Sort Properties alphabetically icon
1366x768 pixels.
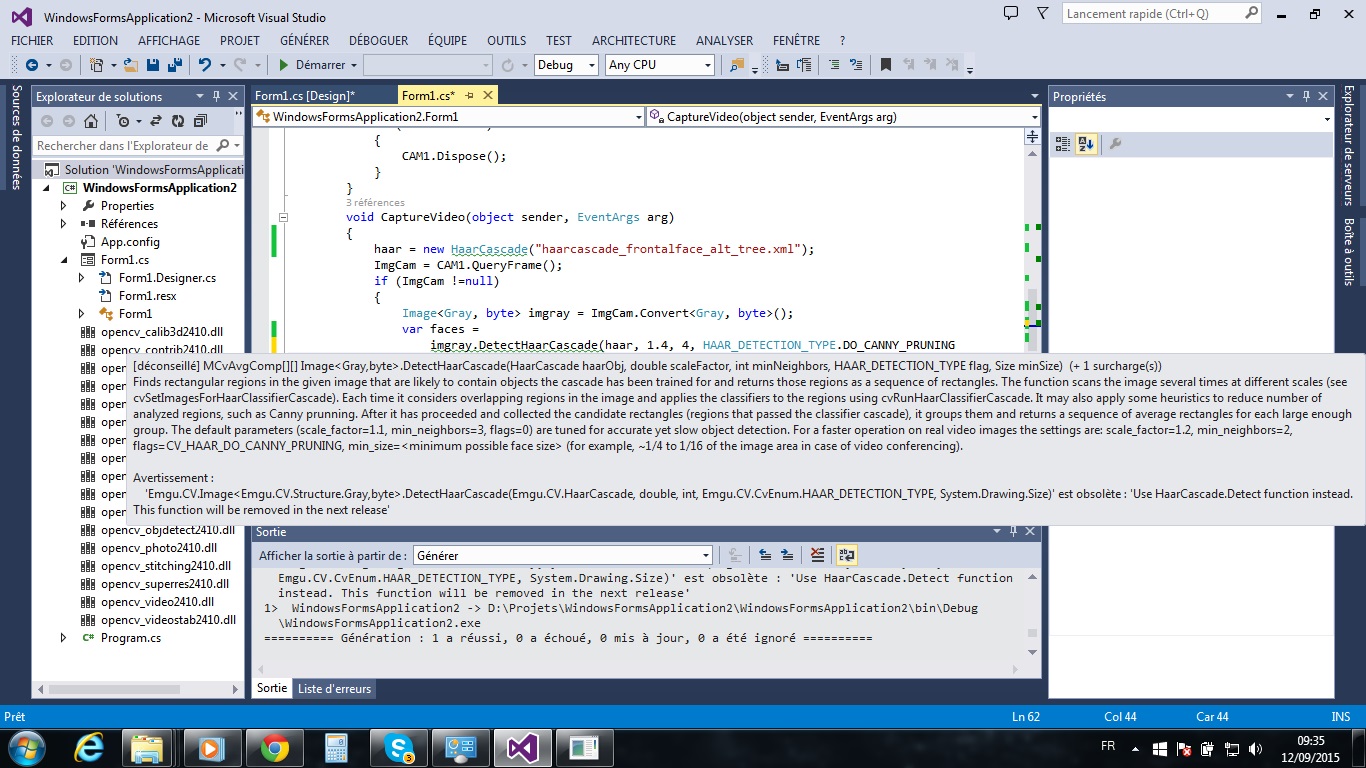pos(1086,144)
